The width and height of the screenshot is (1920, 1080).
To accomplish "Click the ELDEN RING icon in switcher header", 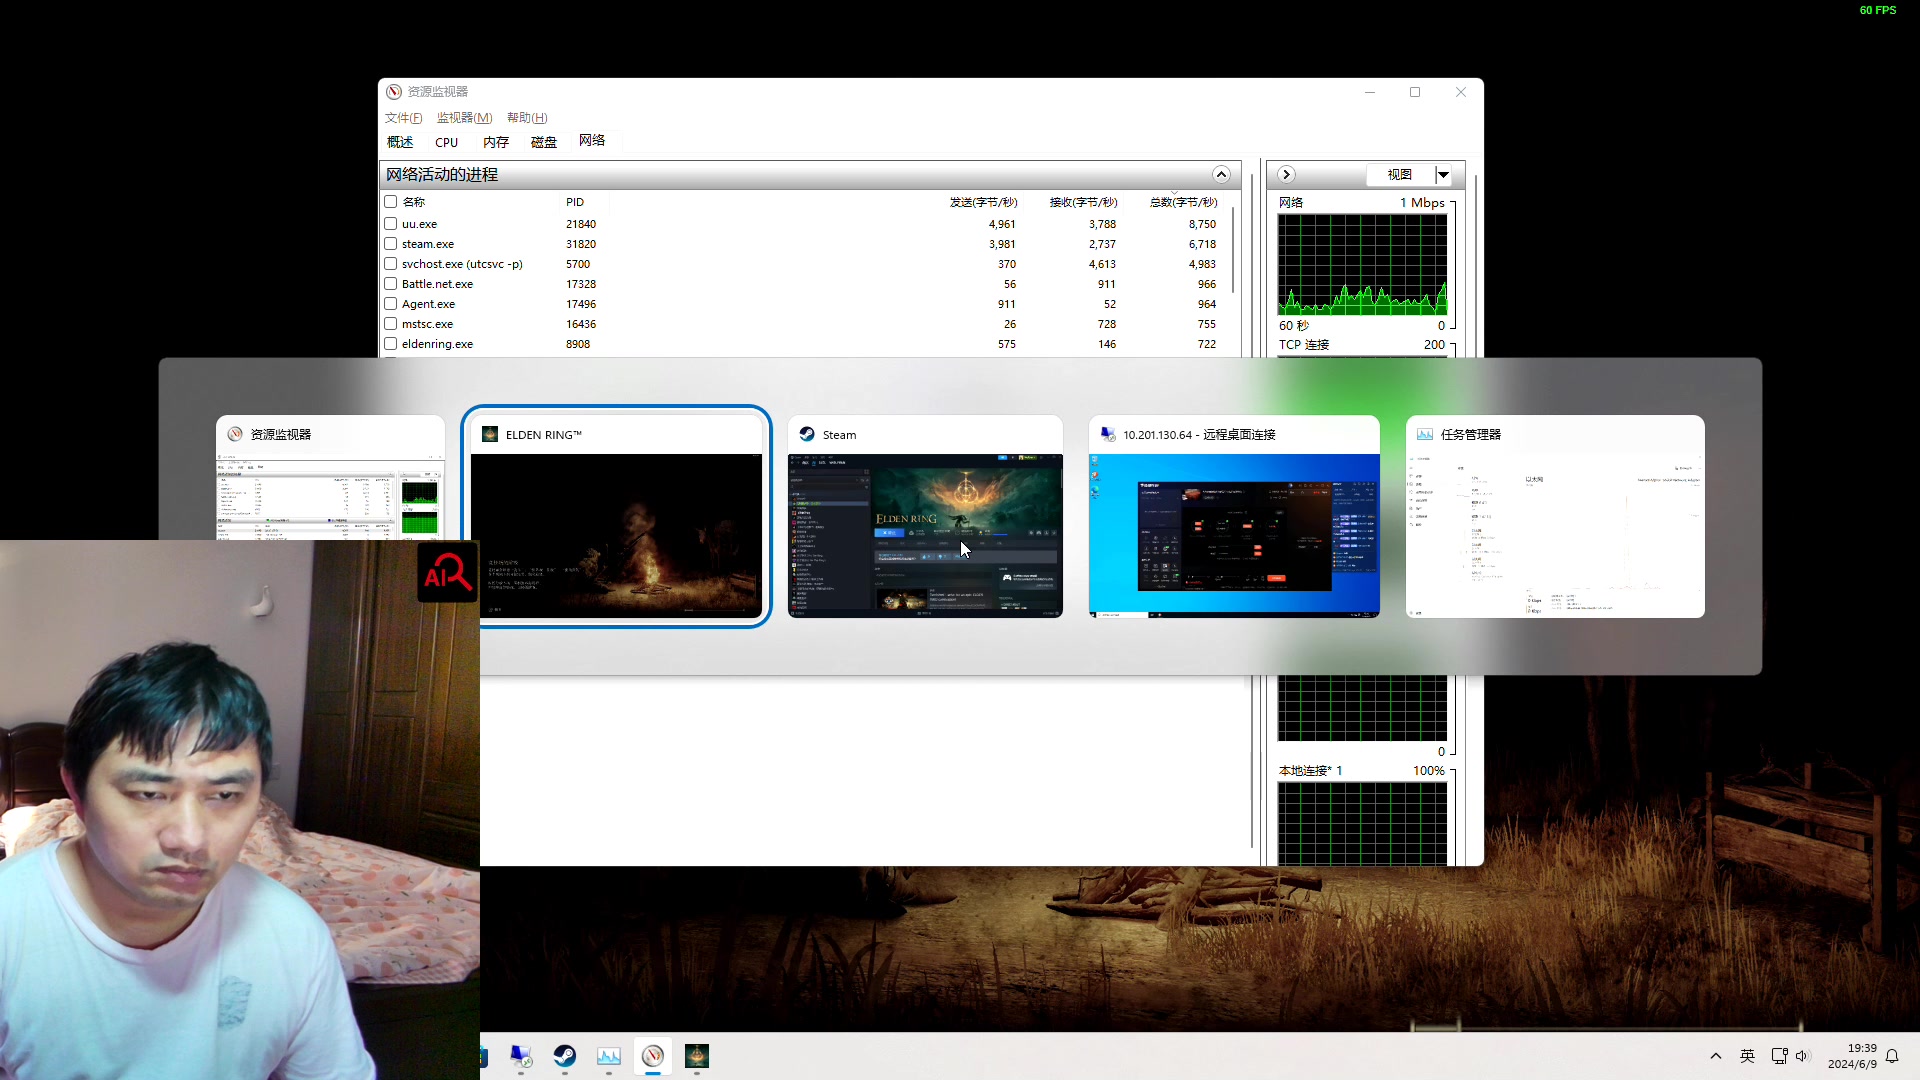I will coord(490,434).
